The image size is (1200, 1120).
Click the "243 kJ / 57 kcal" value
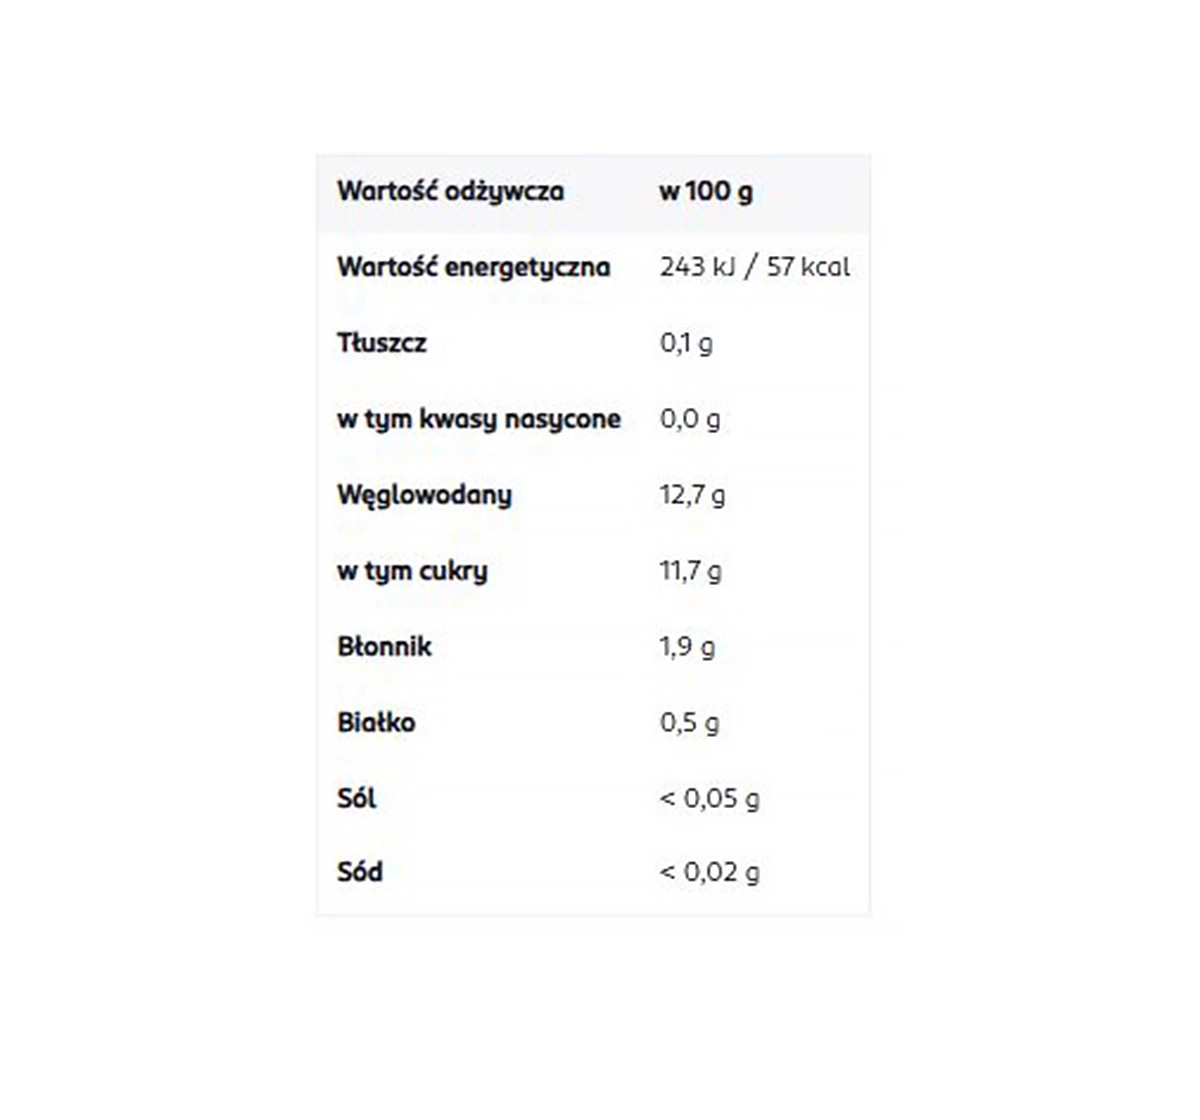click(755, 267)
